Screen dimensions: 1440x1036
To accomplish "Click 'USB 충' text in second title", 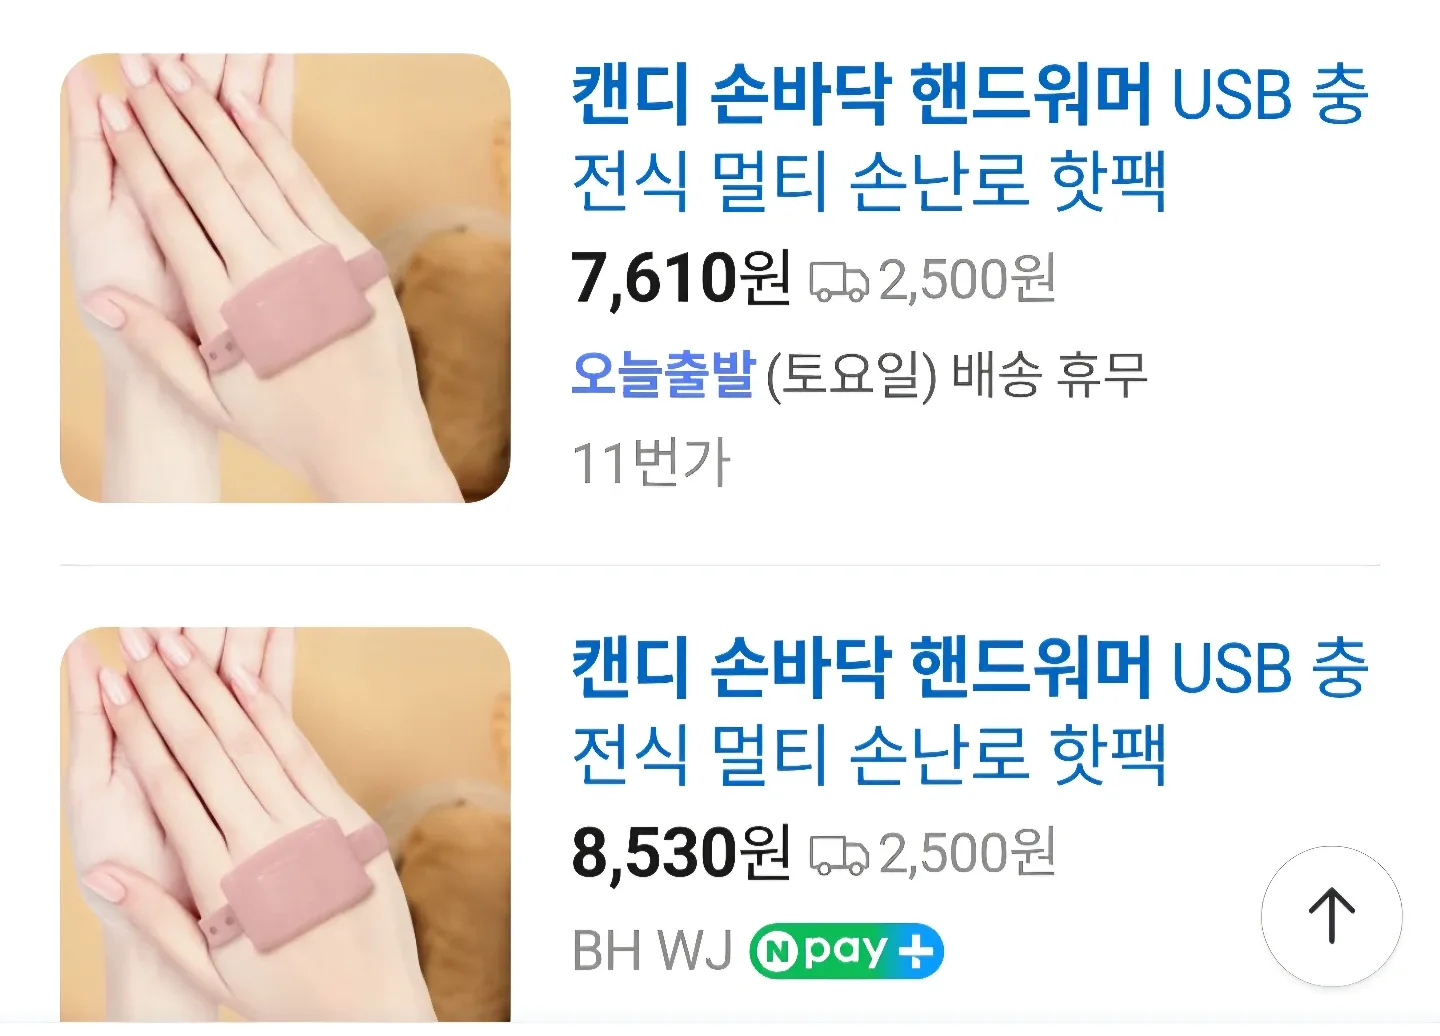I will tap(1269, 668).
